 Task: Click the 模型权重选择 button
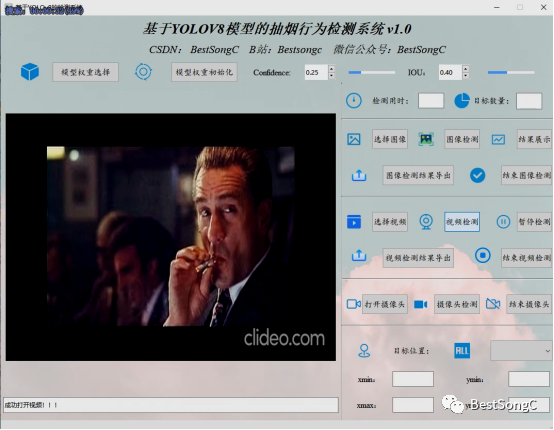coord(86,72)
